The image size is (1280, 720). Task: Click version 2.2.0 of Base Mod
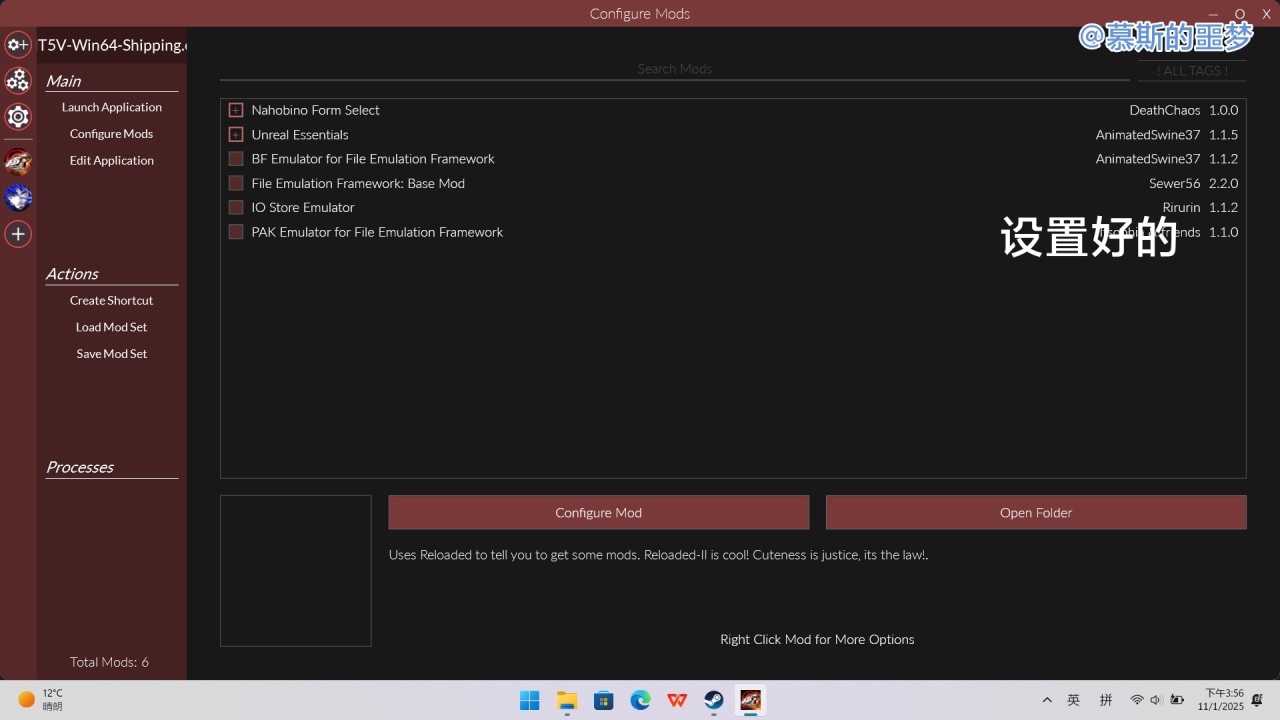tap(1224, 184)
